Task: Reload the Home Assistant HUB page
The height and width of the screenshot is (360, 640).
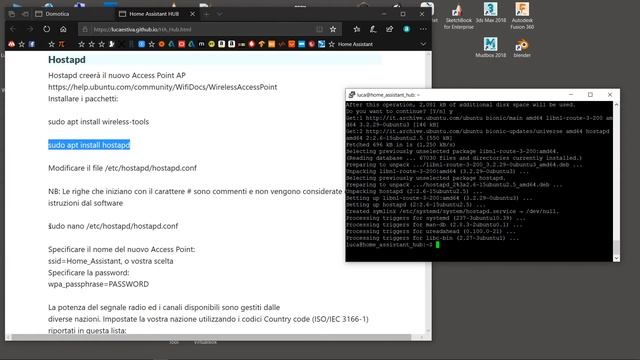Action: pyautogui.click(x=47, y=29)
